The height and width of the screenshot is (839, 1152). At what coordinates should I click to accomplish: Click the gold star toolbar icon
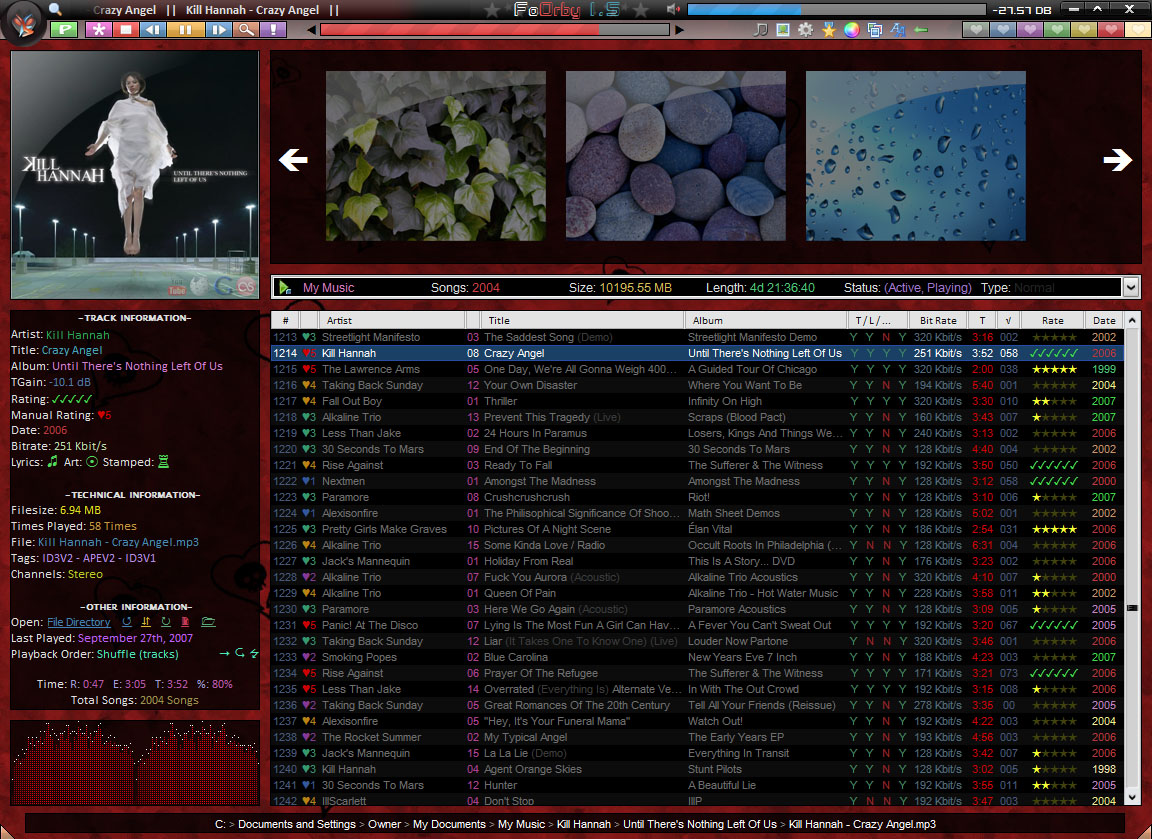[829, 30]
